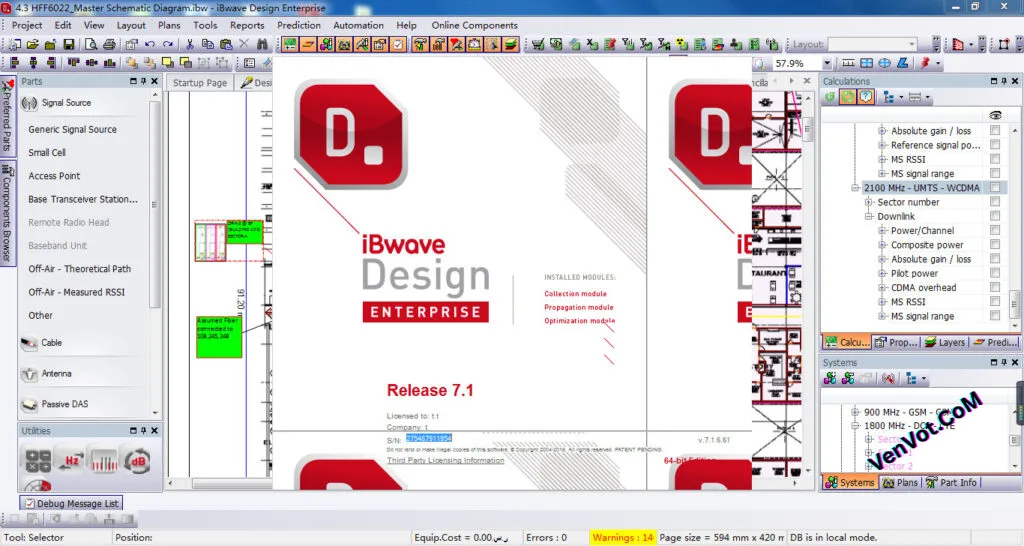This screenshot has width=1024, height=546.
Task: Toggle checkbox for 2100 MHz - UMTS - WCDMA
Action: point(995,187)
